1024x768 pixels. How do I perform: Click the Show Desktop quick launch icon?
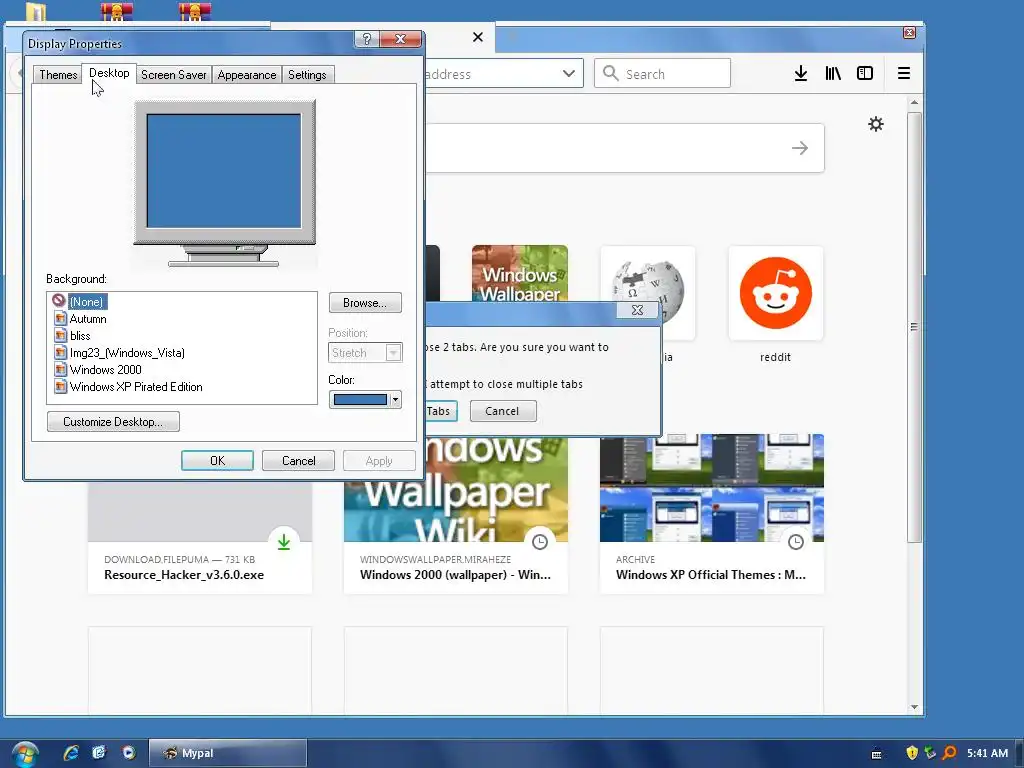(99, 753)
